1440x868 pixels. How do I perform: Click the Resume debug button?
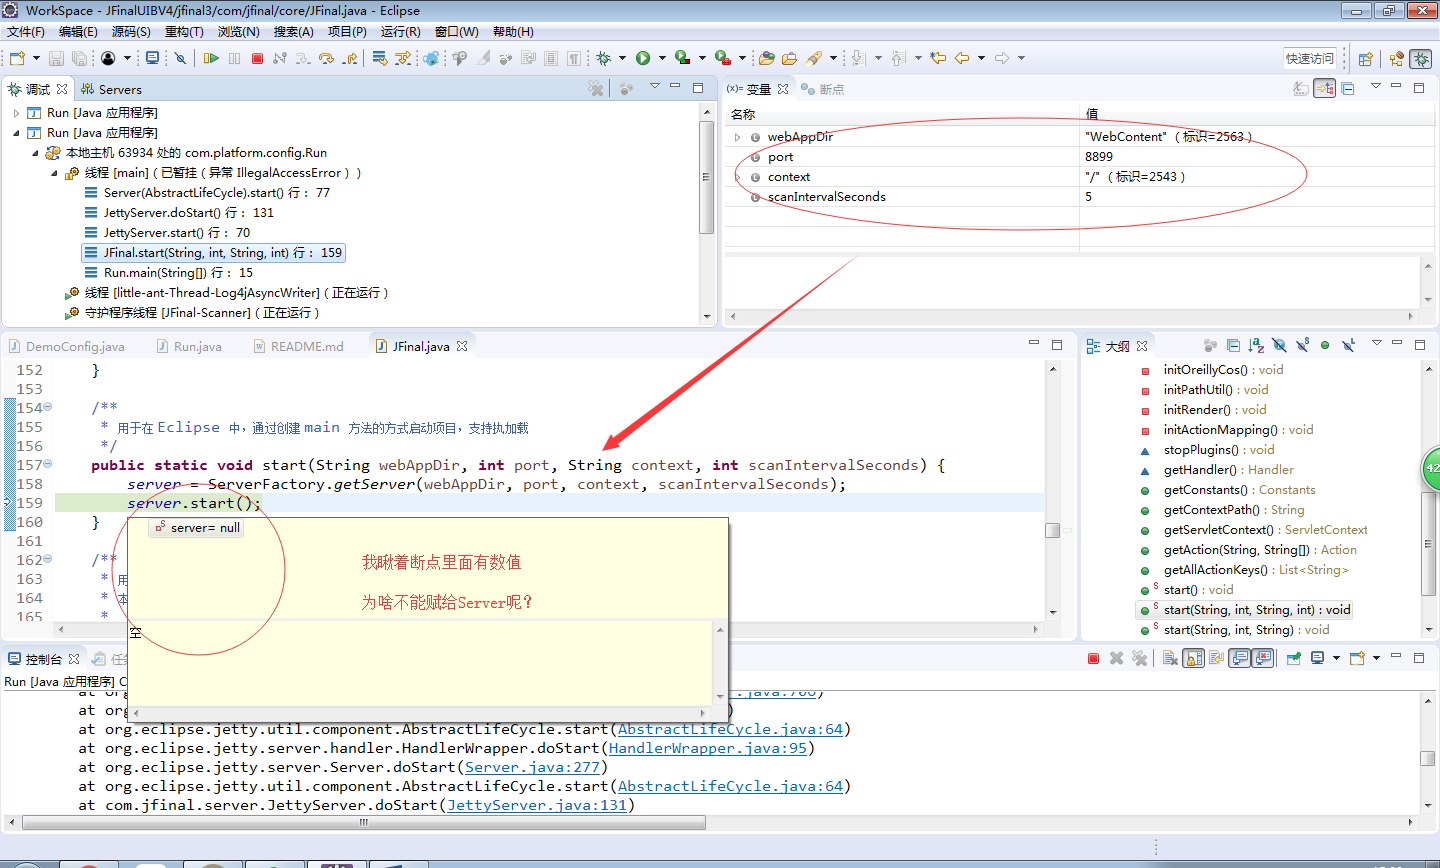[x=211, y=58]
